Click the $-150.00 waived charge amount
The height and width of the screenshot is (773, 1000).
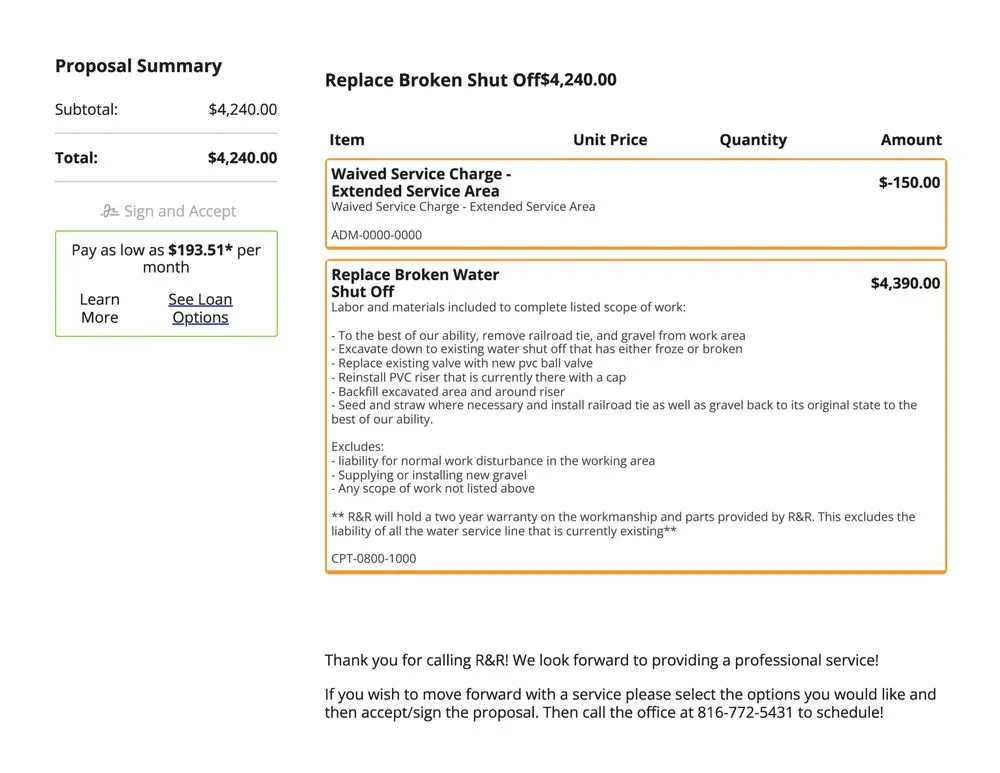point(909,182)
